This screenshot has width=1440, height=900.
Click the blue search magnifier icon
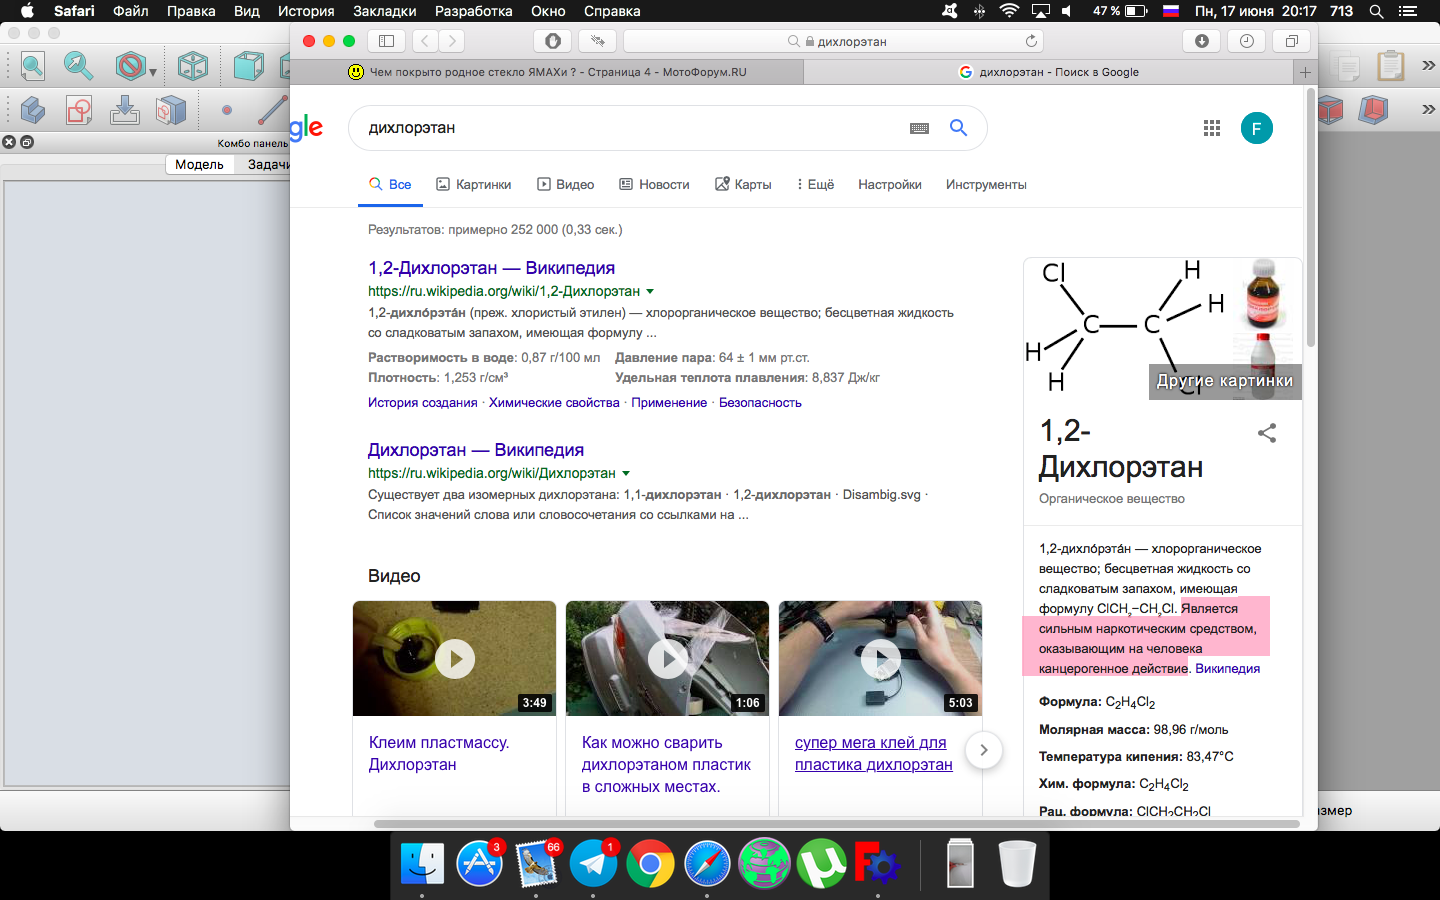958,128
